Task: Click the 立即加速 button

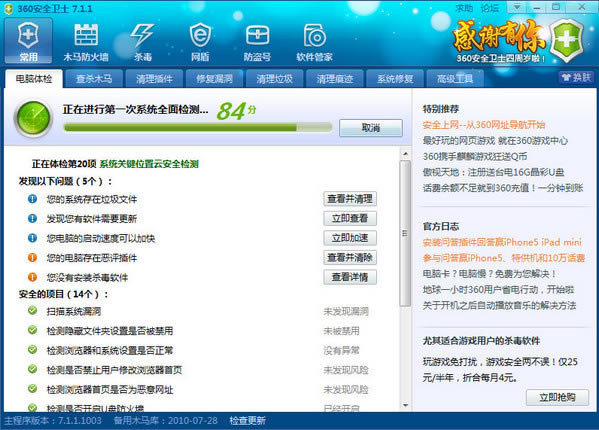Action: (350, 238)
